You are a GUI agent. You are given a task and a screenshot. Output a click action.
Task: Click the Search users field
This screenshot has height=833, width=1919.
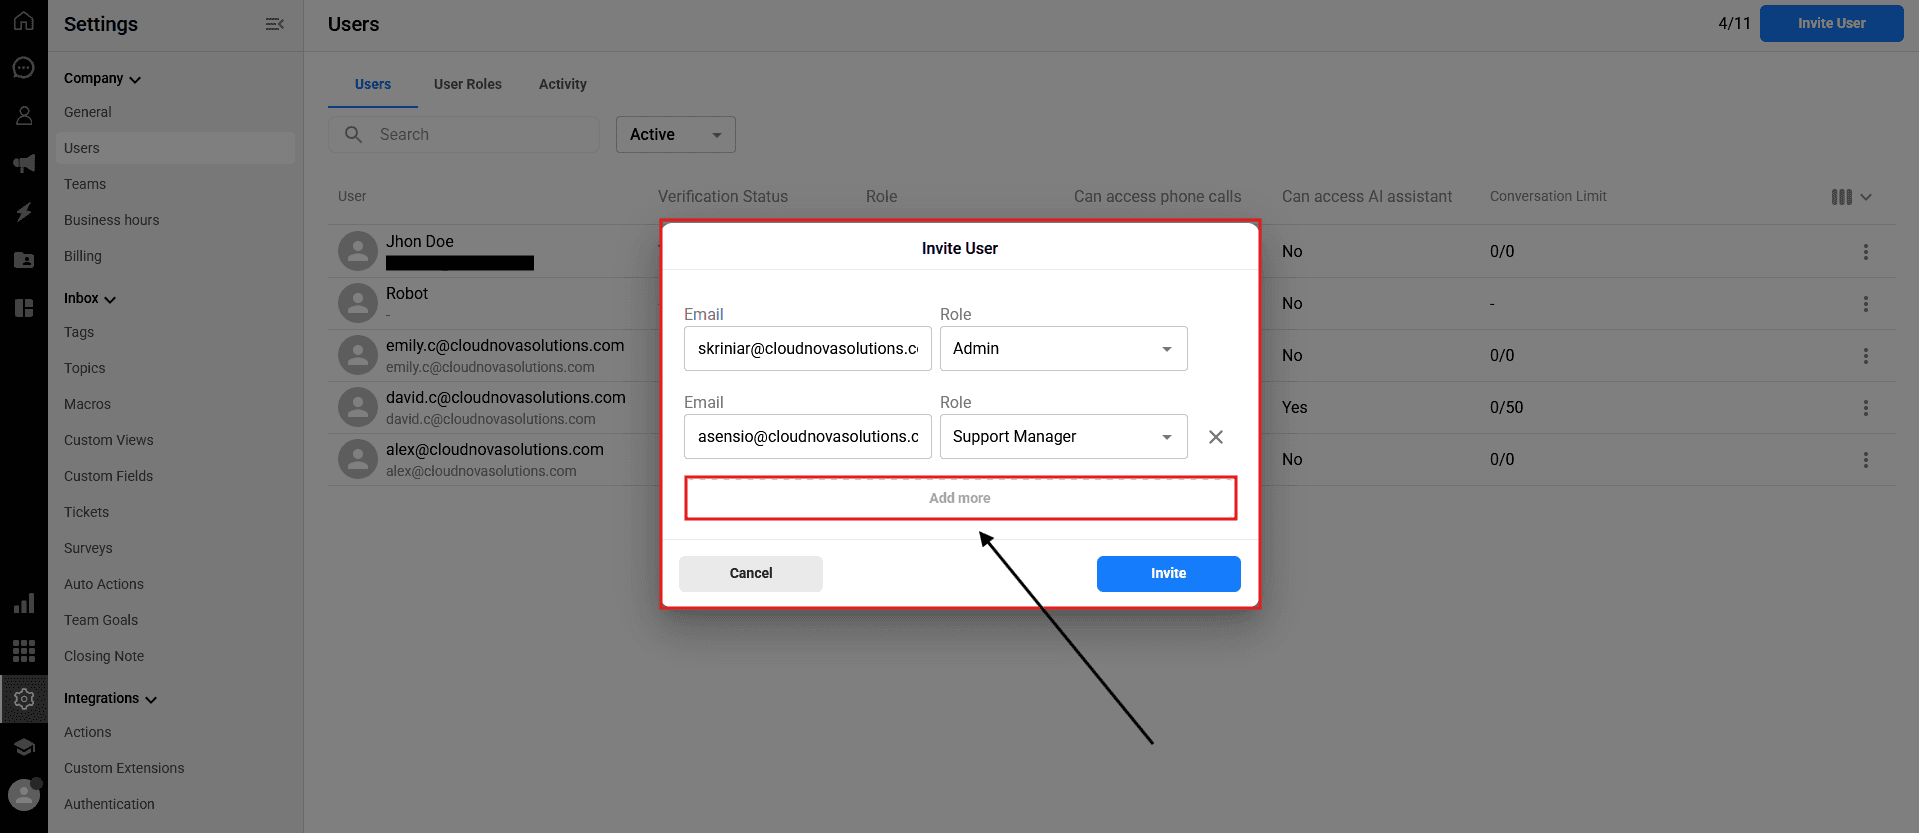(464, 135)
